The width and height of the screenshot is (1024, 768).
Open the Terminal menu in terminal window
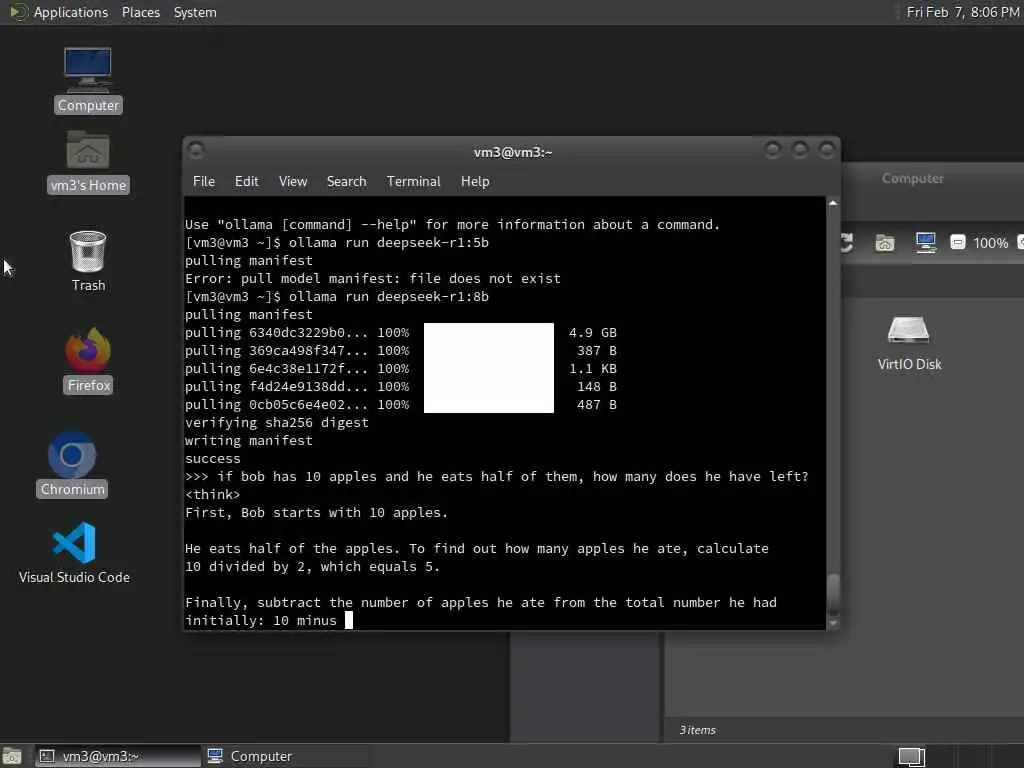(x=413, y=182)
